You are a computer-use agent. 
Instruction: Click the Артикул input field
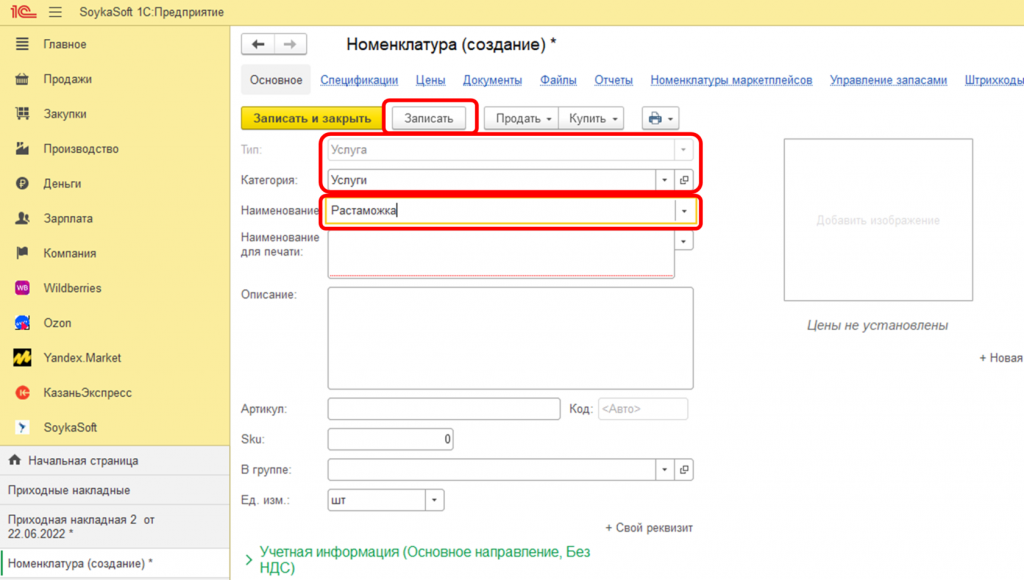tap(443, 409)
